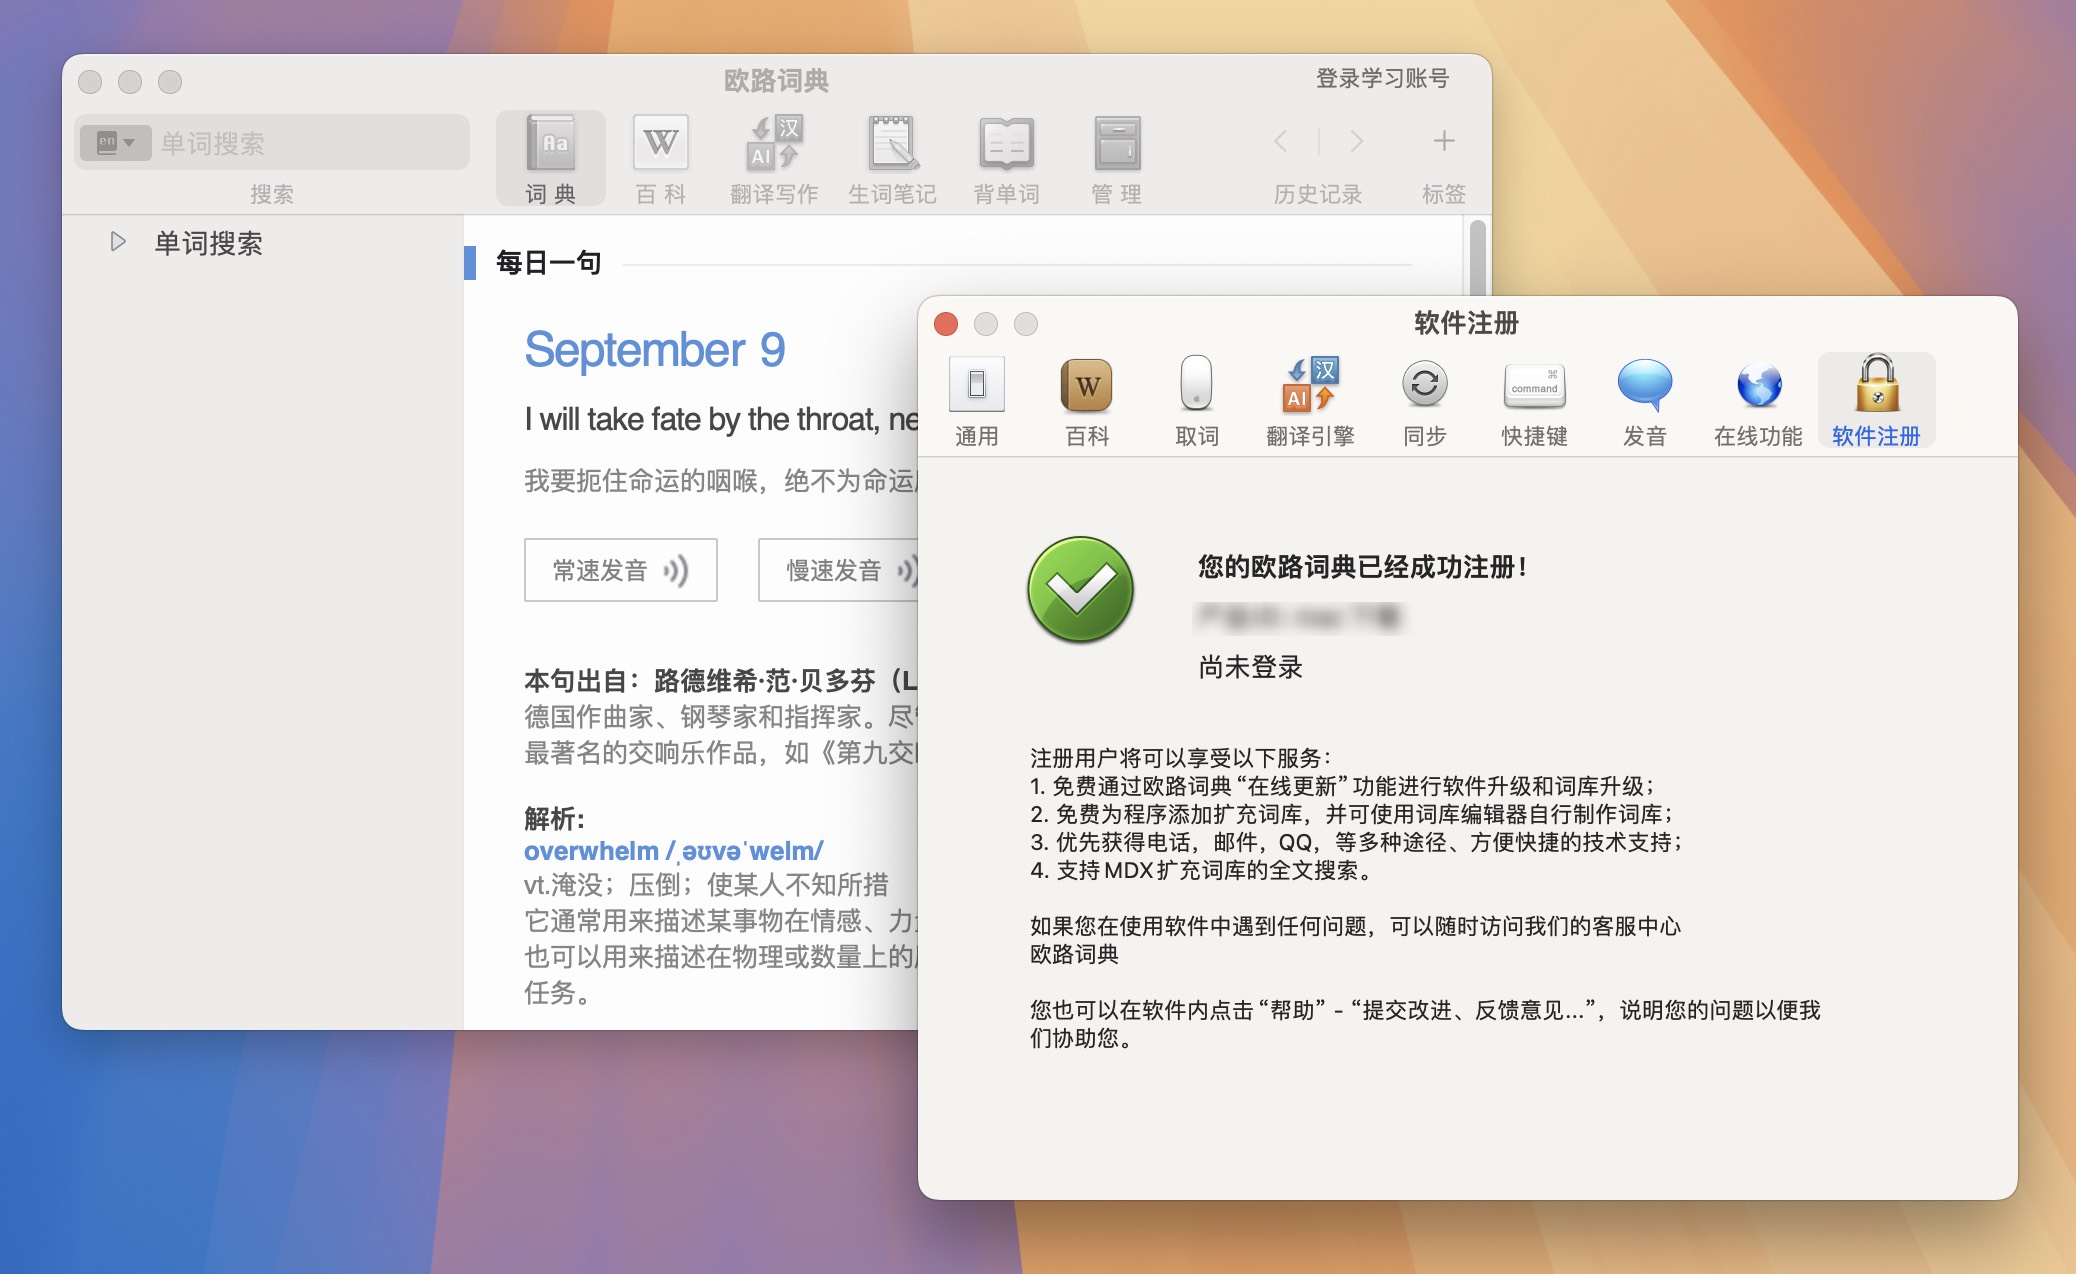Play 常速发音 normal speed pronunciation

click(x=620, y=570)
